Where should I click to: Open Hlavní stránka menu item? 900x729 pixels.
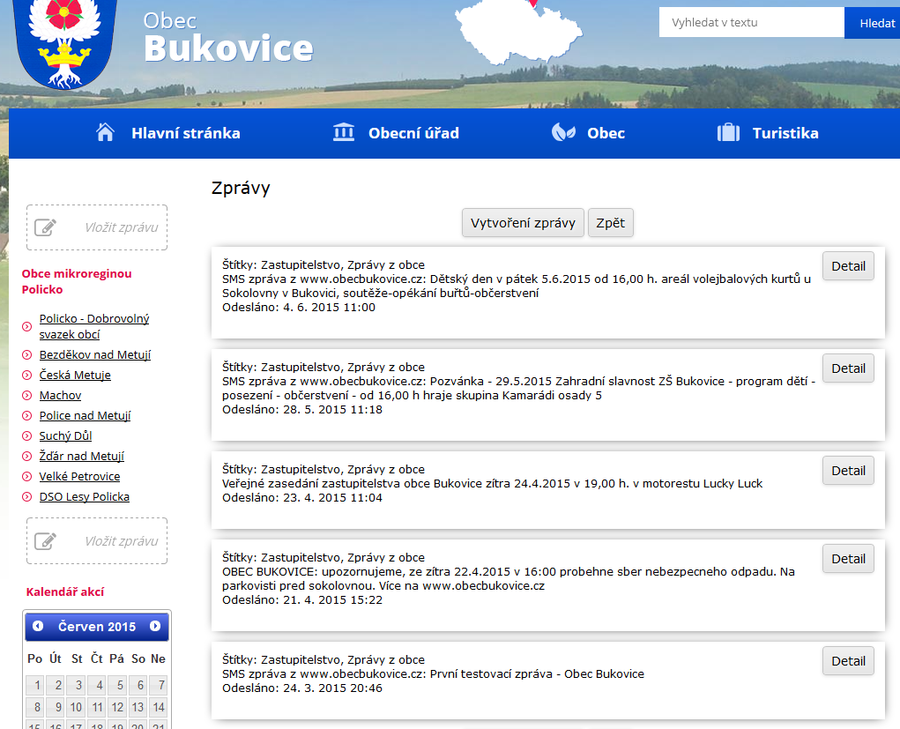point(185,133)
